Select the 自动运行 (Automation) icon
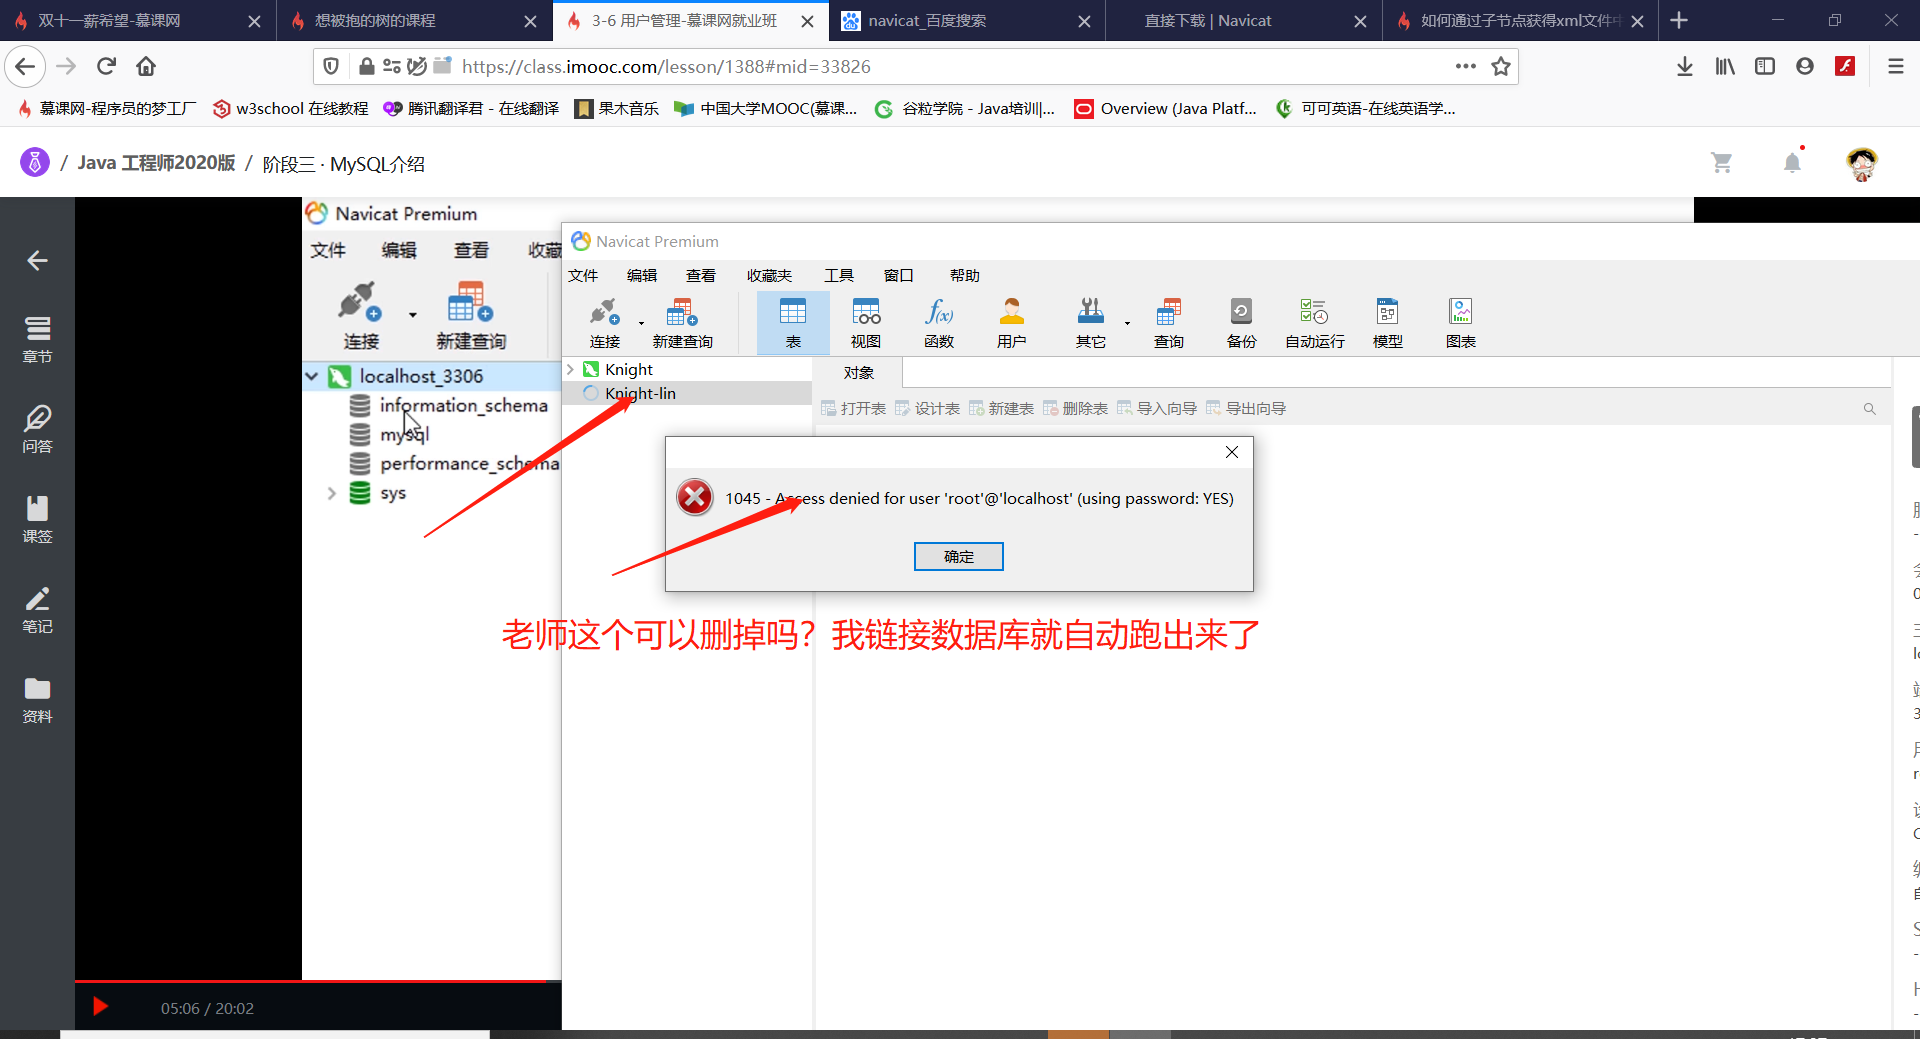Screen dimensions: 1920x1039 click(x=1313, y=320)
